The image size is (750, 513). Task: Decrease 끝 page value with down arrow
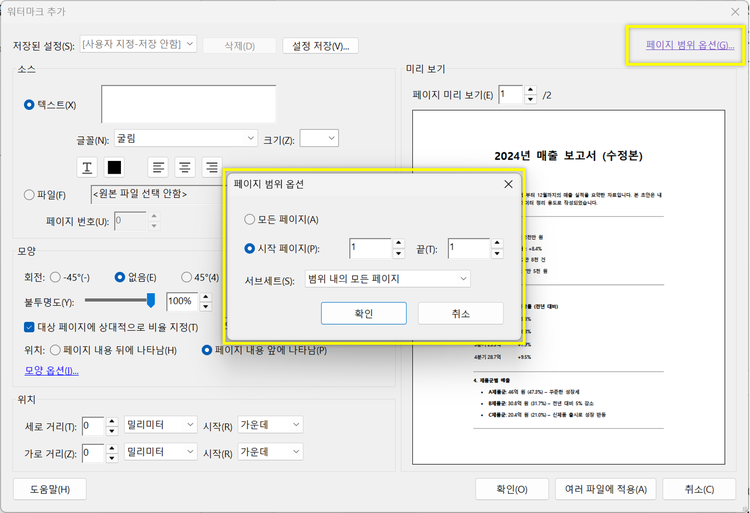pyautogui.click(x=497, y=254)
